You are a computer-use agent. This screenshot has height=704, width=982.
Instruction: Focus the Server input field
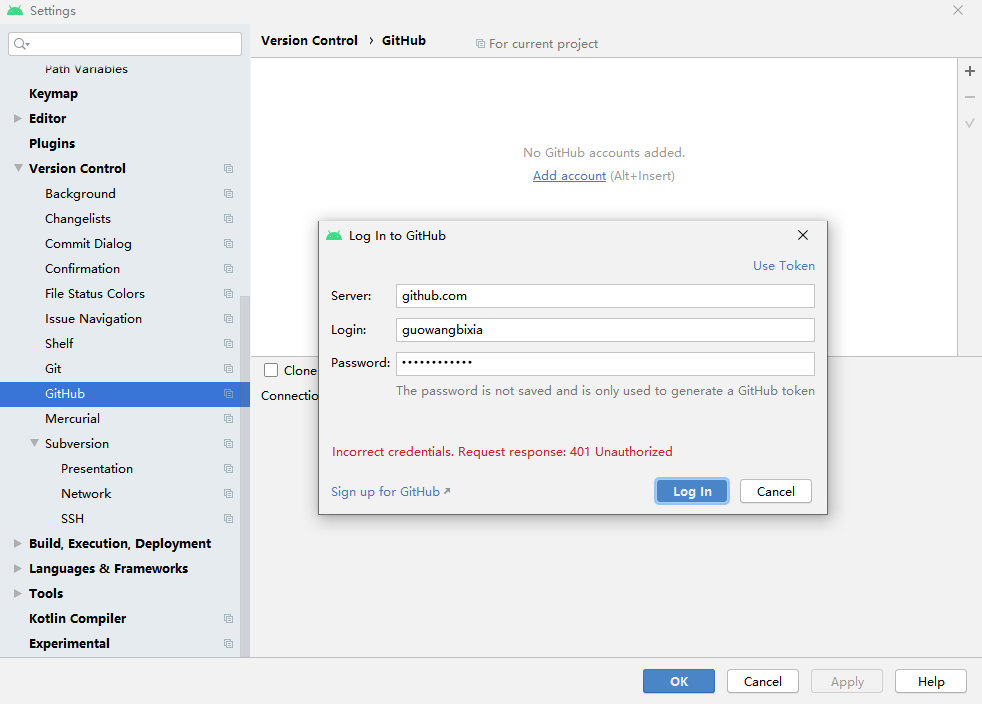pyautogui.click(x=605, y=296)
